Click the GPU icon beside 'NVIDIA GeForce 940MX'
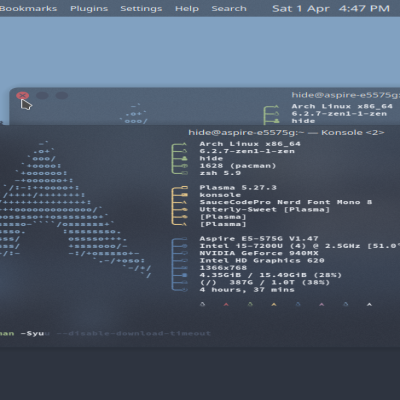 point(185,253)
